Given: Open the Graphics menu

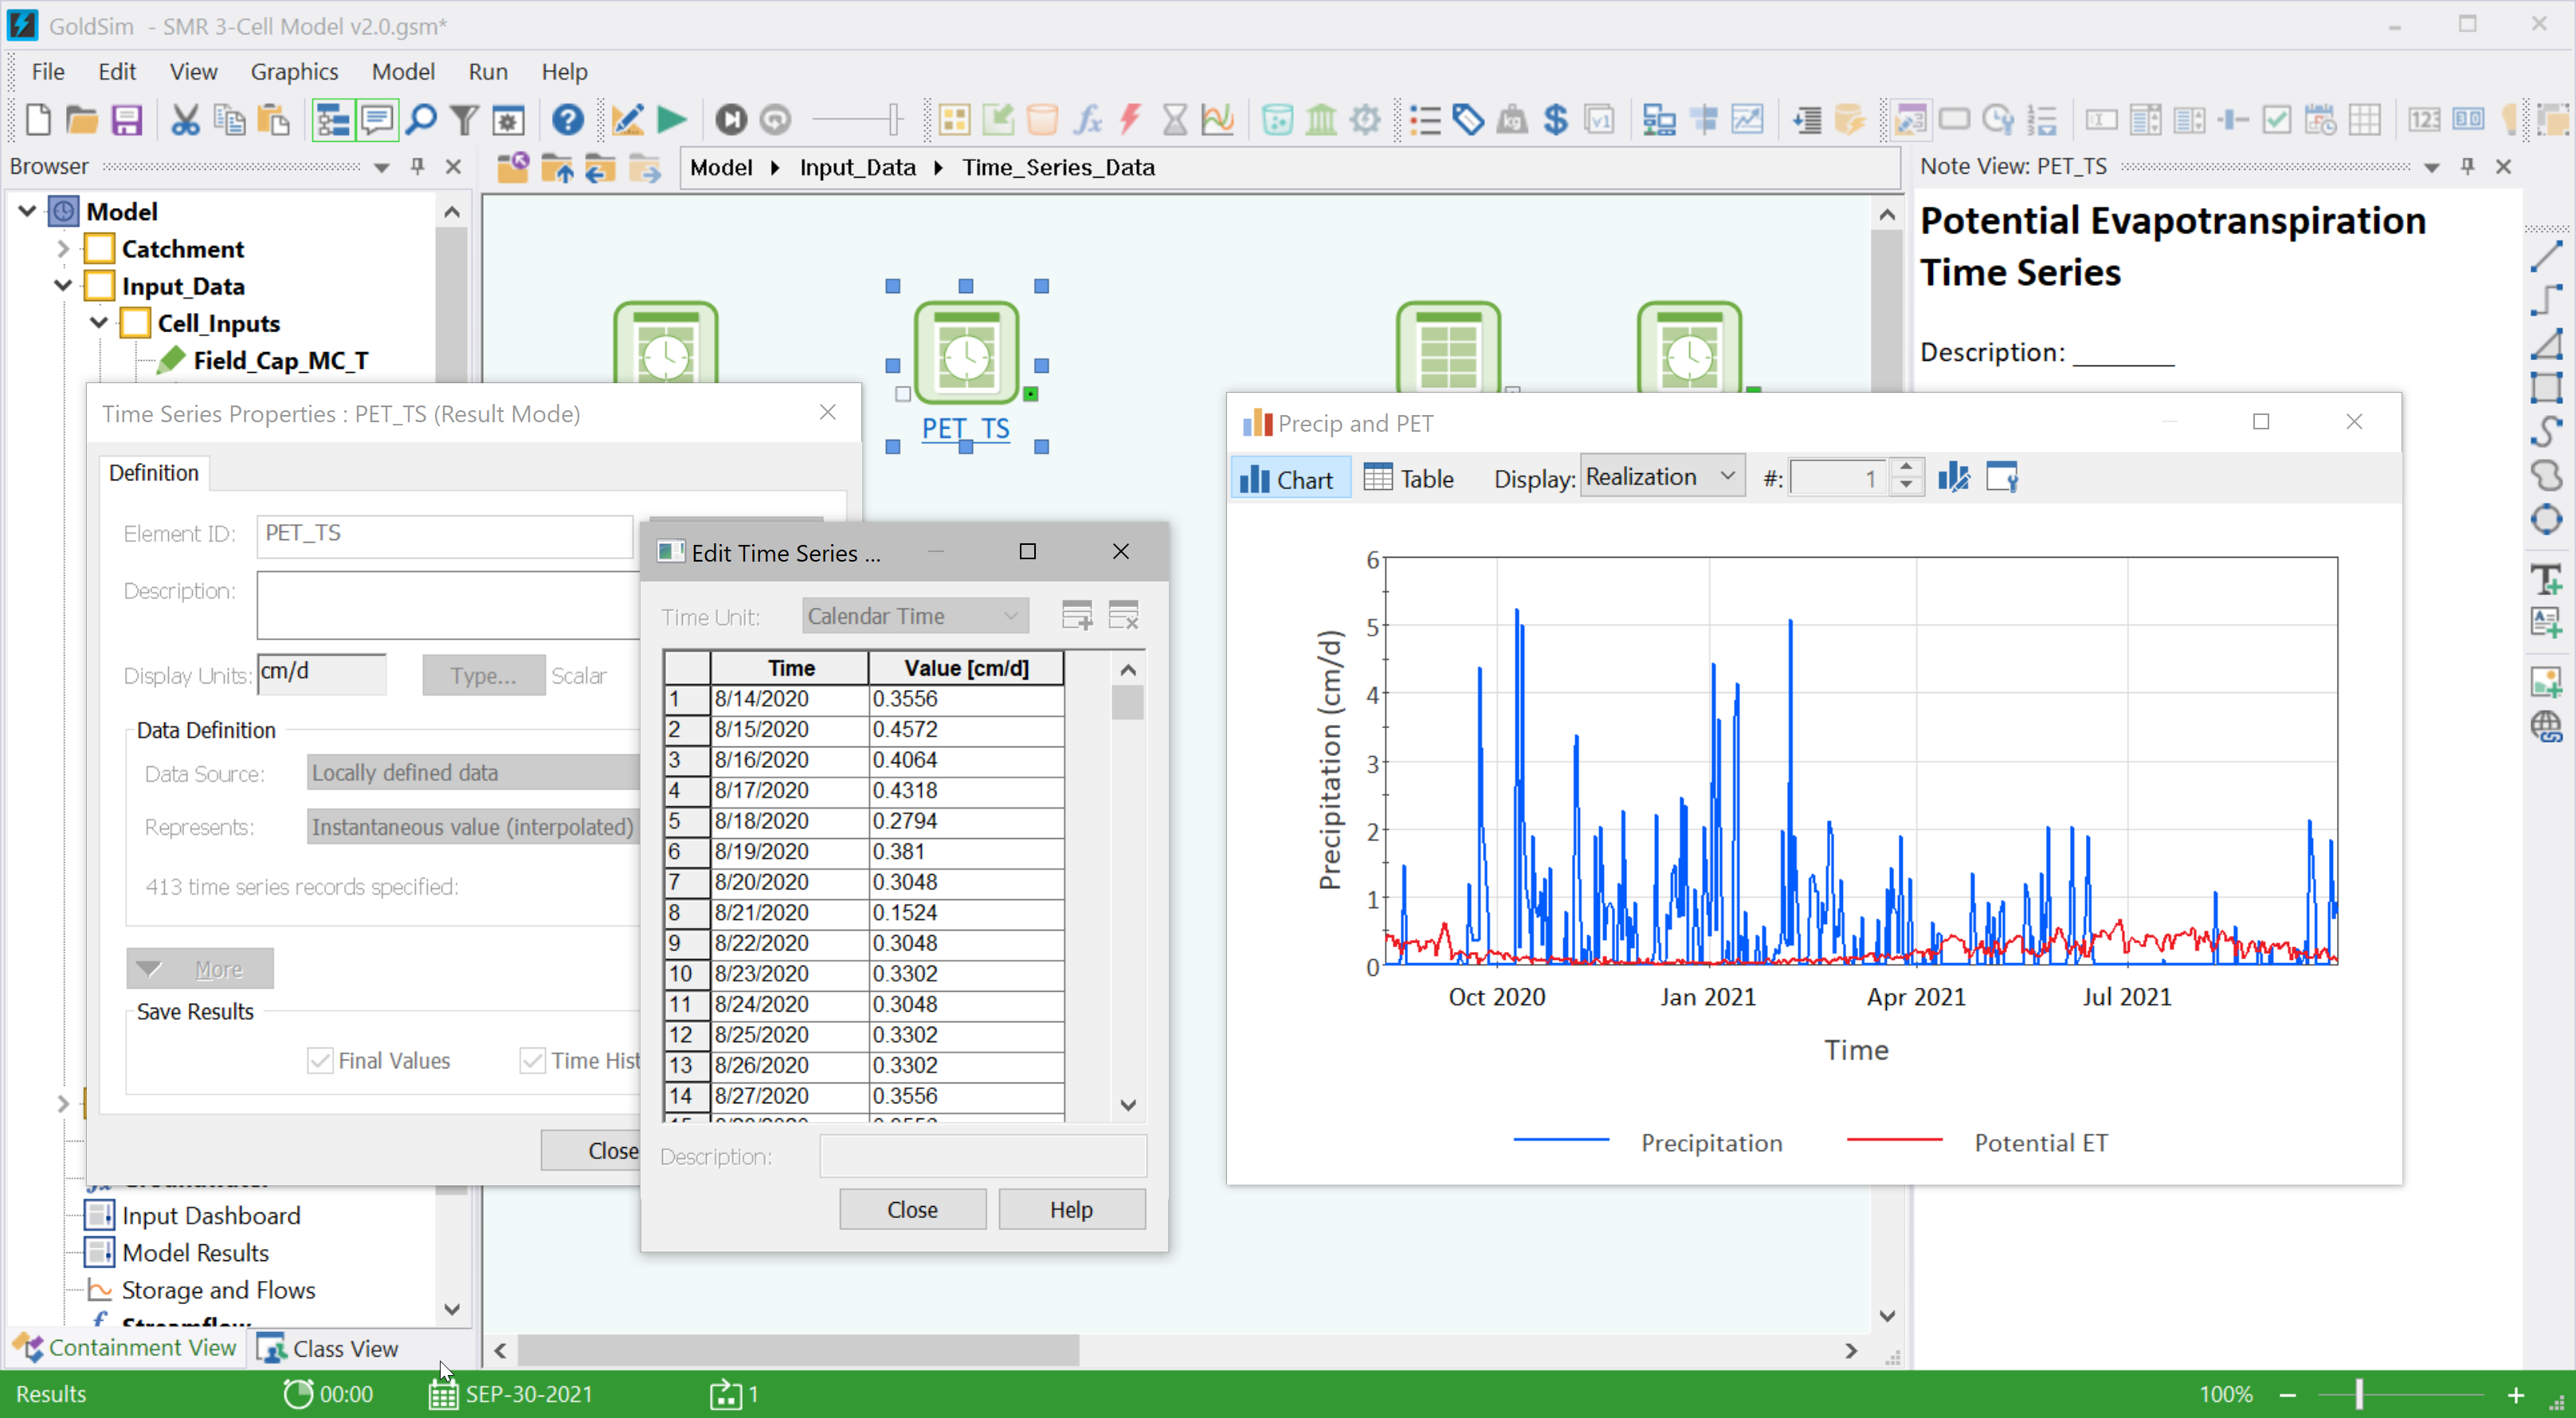Looking at the screenshot, I should 294,72.
